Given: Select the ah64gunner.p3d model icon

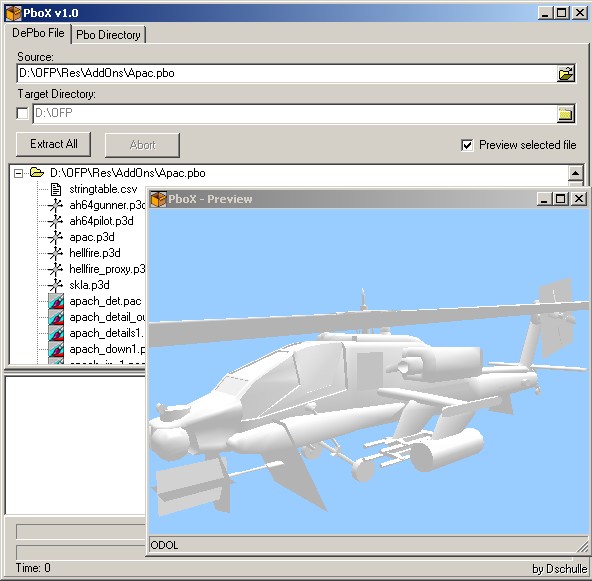Looking at the screenshot, I should (x=56, y=205).
